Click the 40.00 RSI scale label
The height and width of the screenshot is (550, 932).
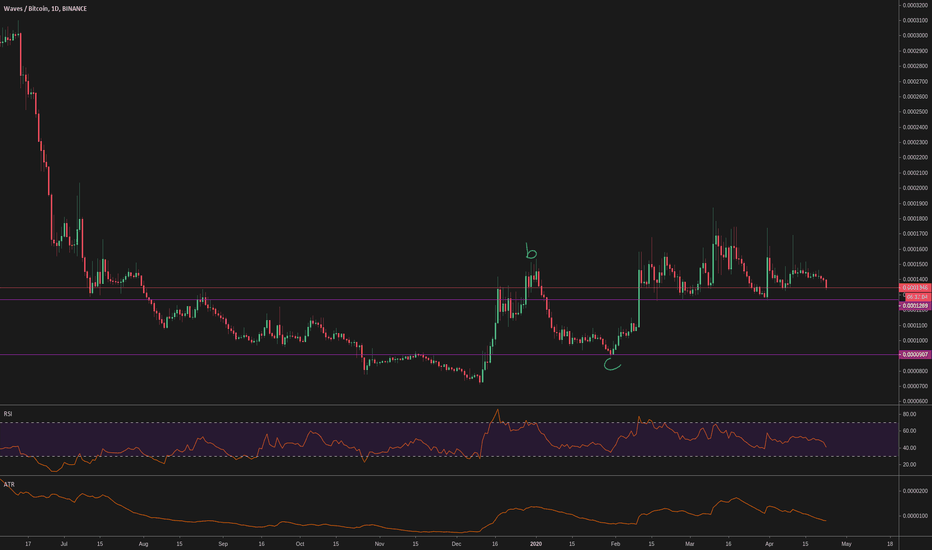coord(909,448)
